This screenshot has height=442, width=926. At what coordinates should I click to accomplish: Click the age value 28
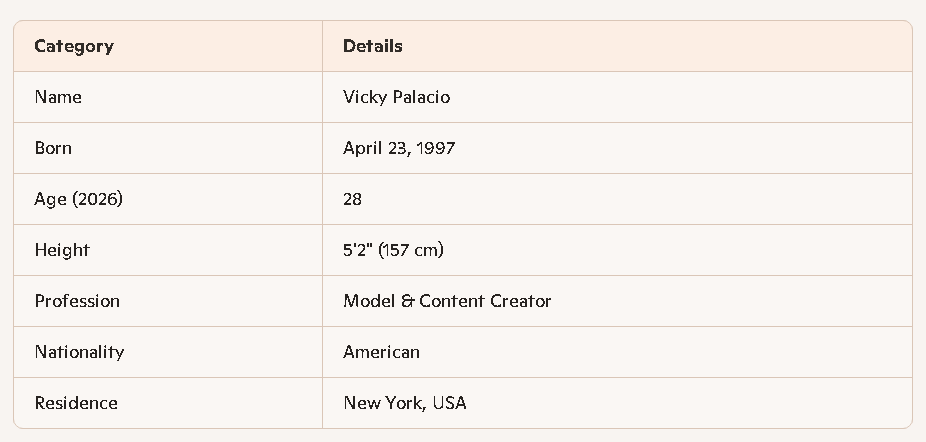(352, 199)
